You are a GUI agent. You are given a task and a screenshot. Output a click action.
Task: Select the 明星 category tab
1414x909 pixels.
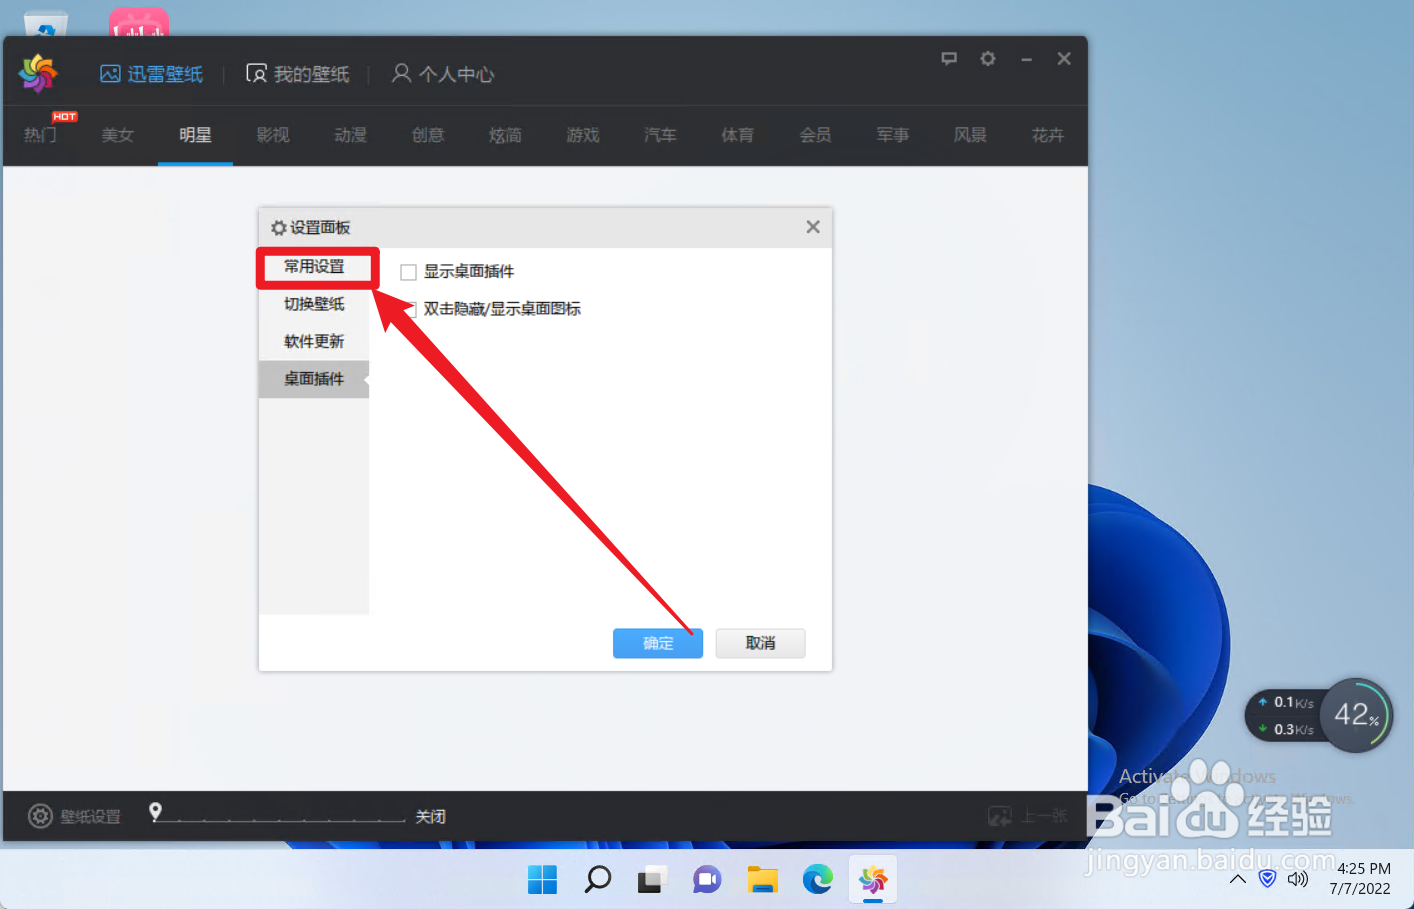point(195,135)
